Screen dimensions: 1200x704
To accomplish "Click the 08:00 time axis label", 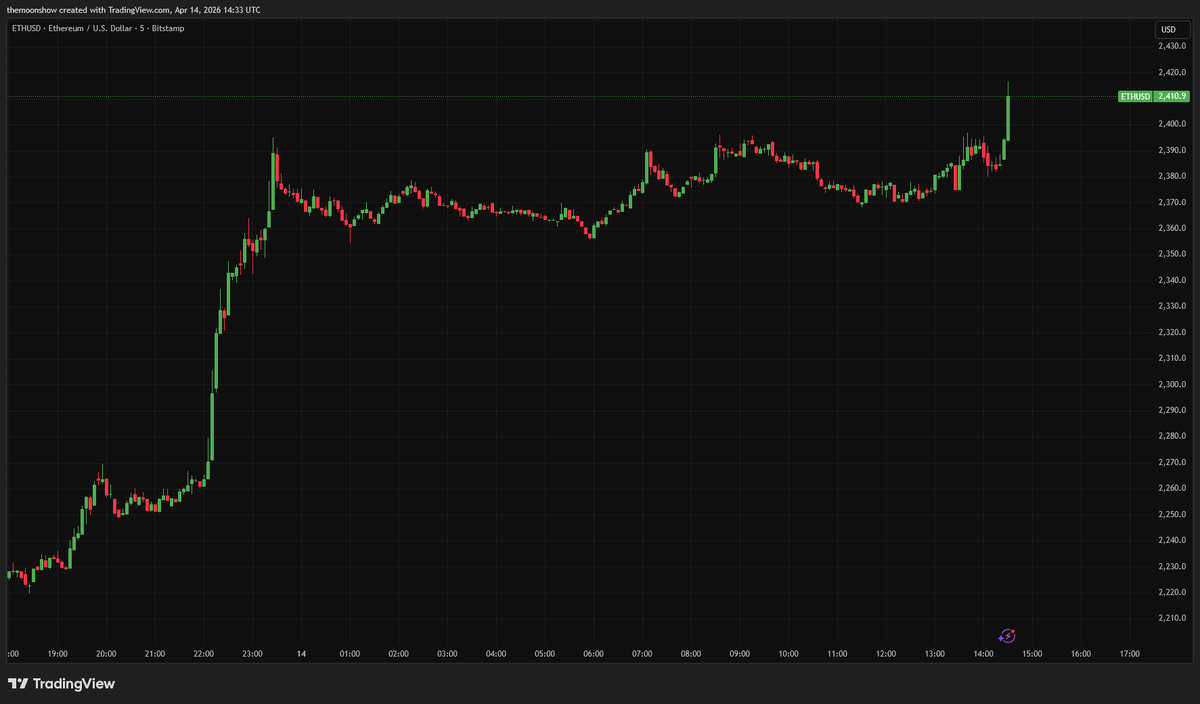I will coord(691,654).
